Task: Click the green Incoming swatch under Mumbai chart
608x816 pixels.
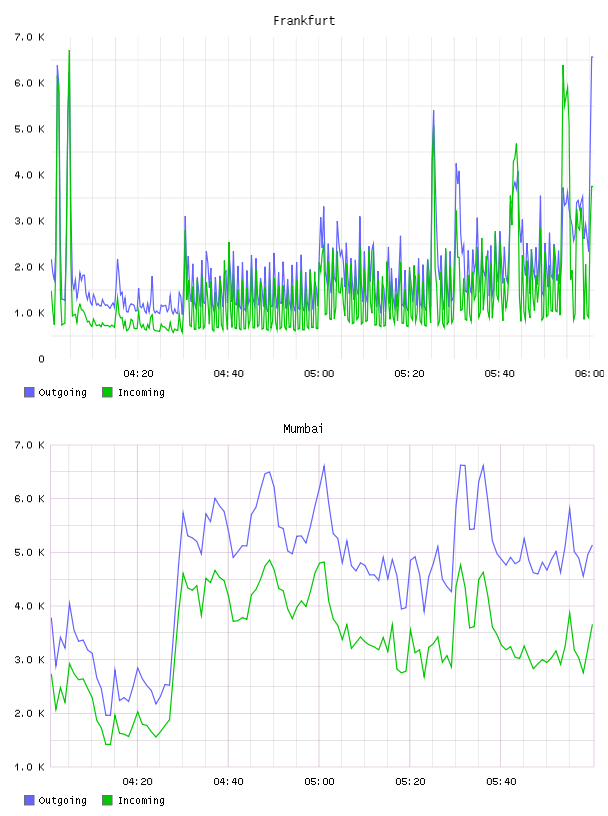Action: [x=107, y=800]
